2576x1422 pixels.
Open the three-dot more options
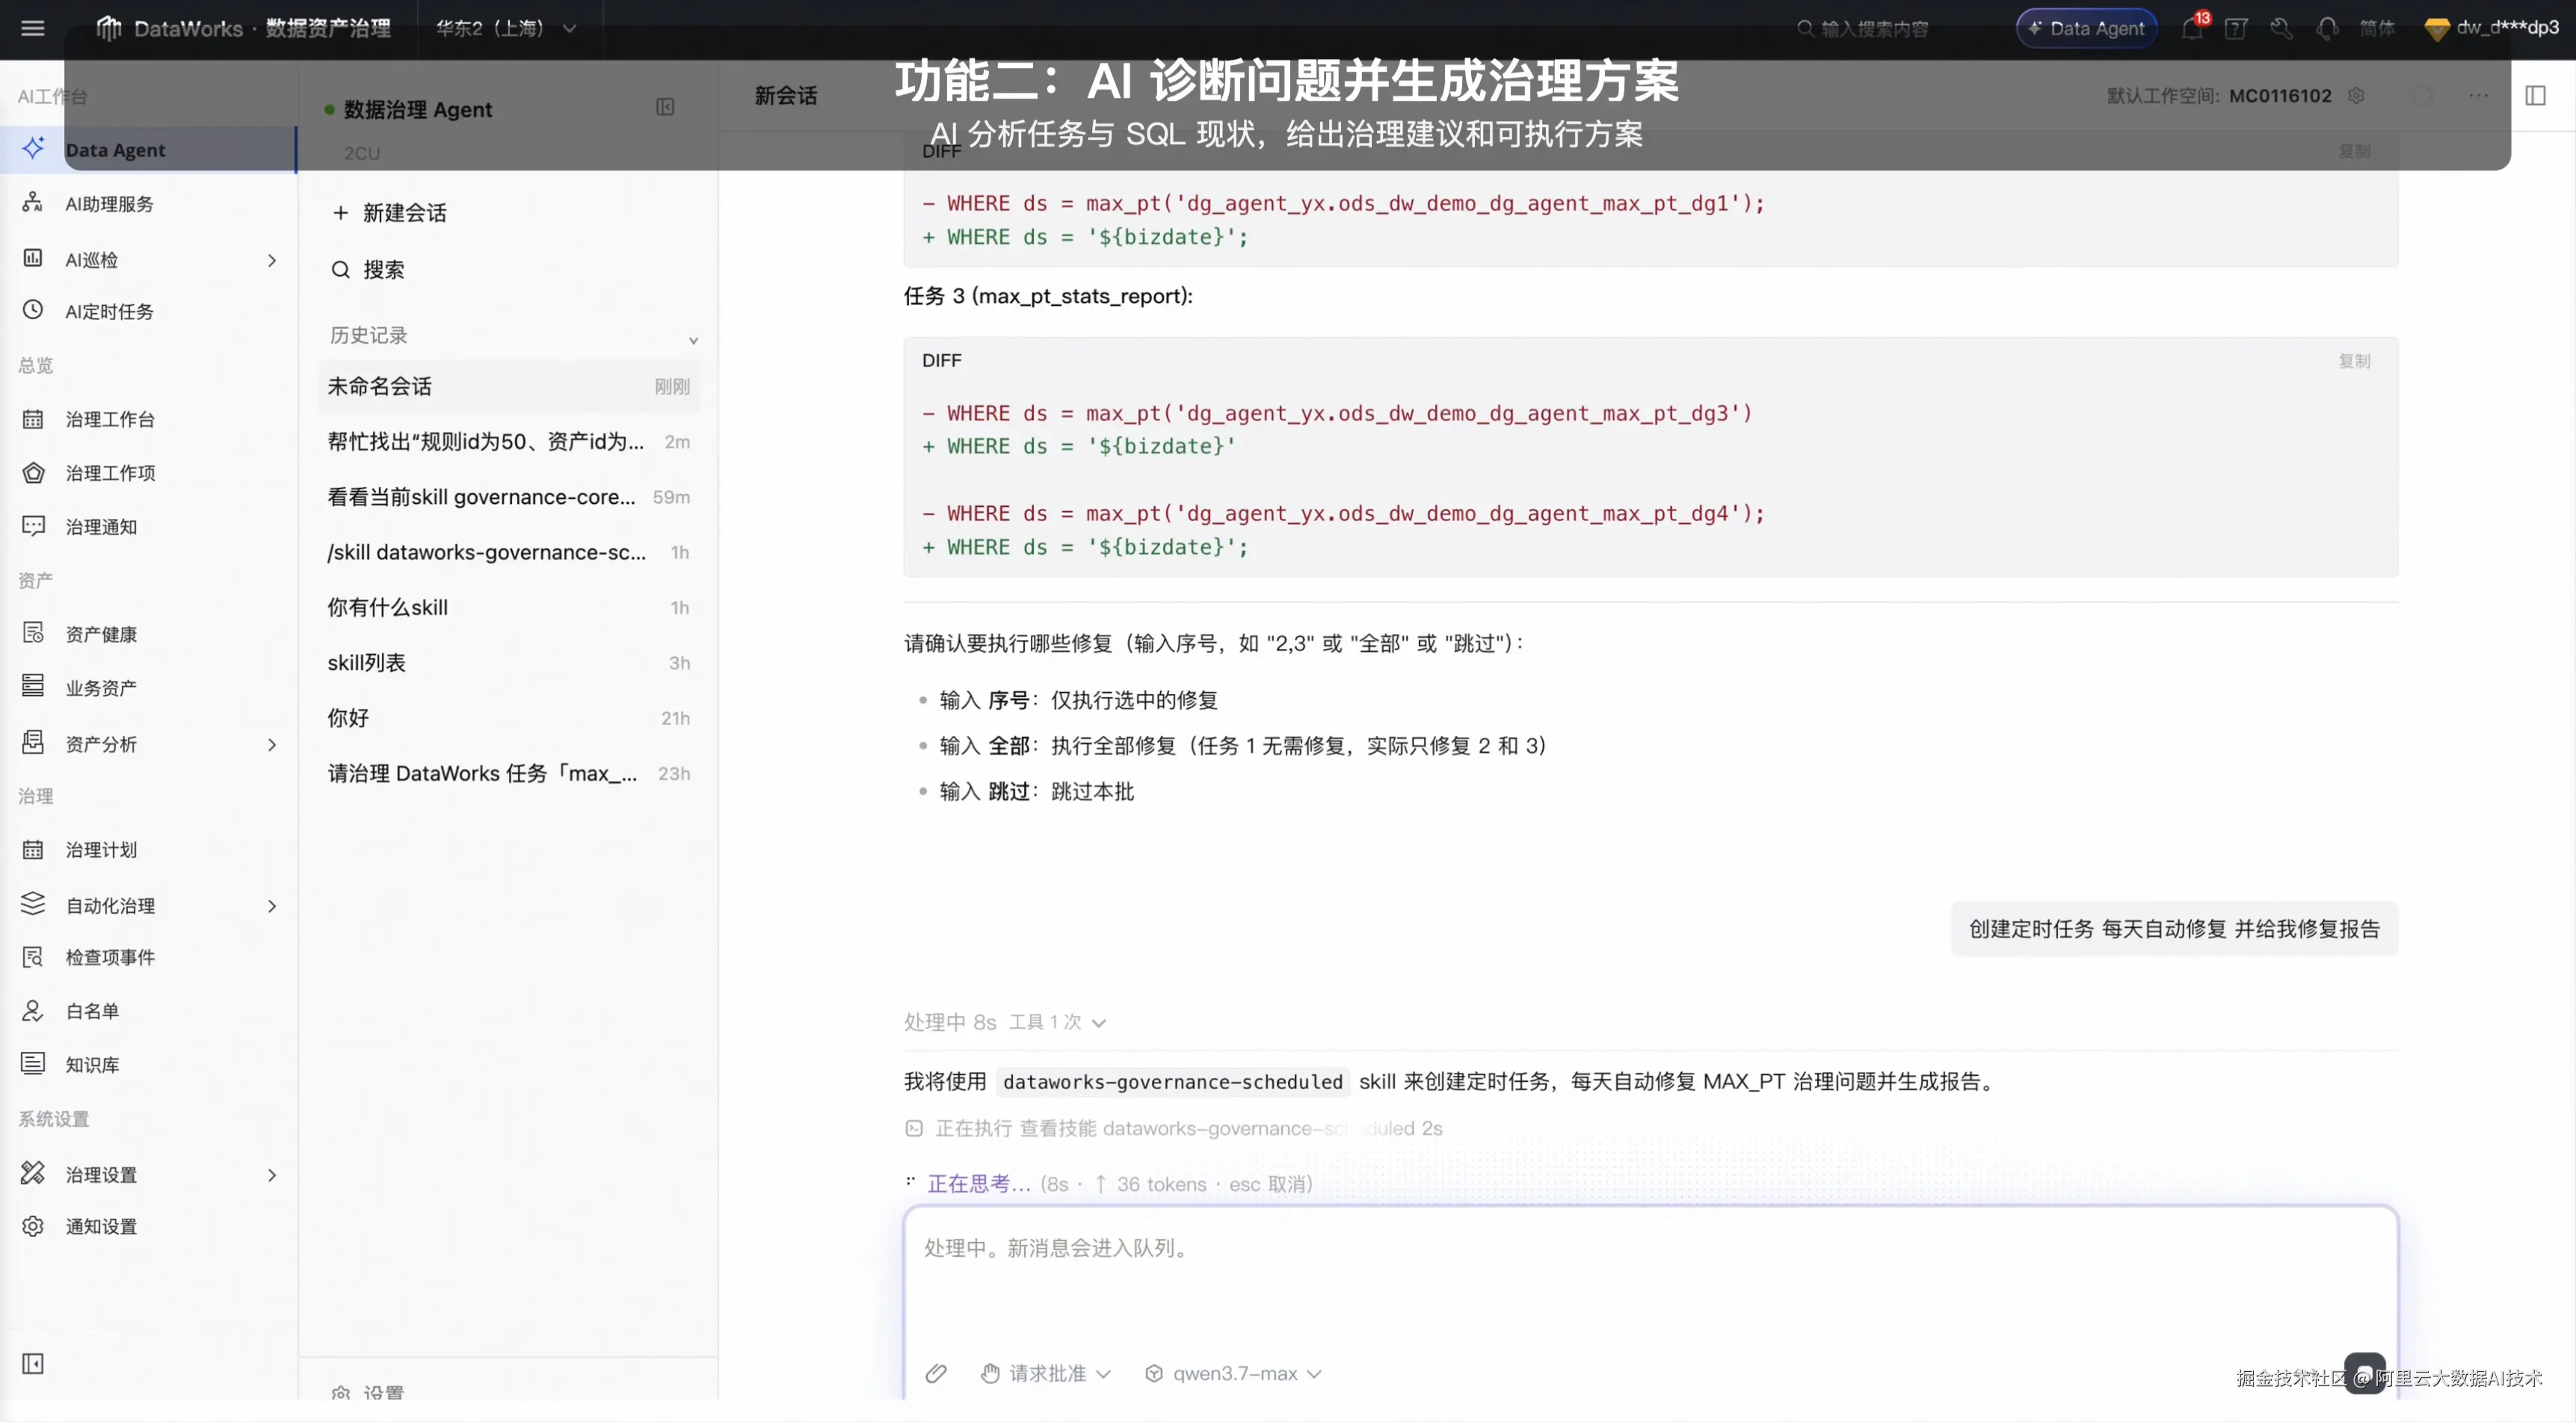click(2478, 95)
